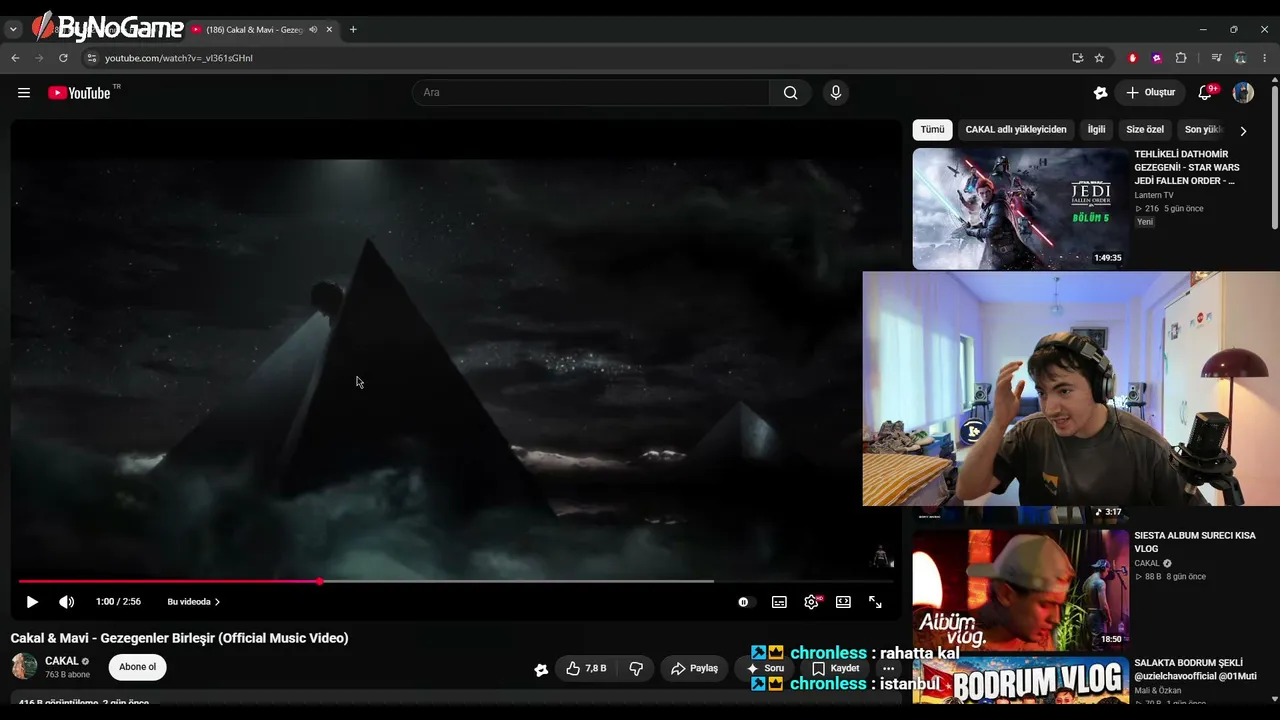The width and height of the screenshot is (1280, 720).
Task: Open the Lantern TV channel link
Action: [1154, 195]
